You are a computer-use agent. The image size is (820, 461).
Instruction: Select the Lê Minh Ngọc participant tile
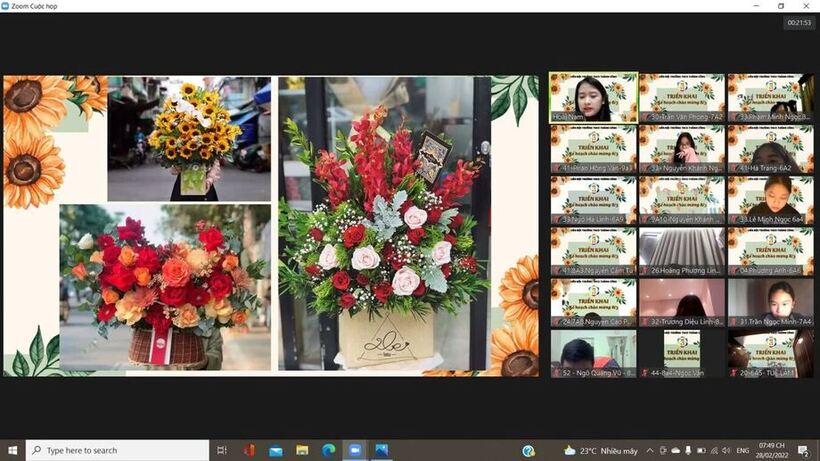pyautogui.click(x=770, y=201)
